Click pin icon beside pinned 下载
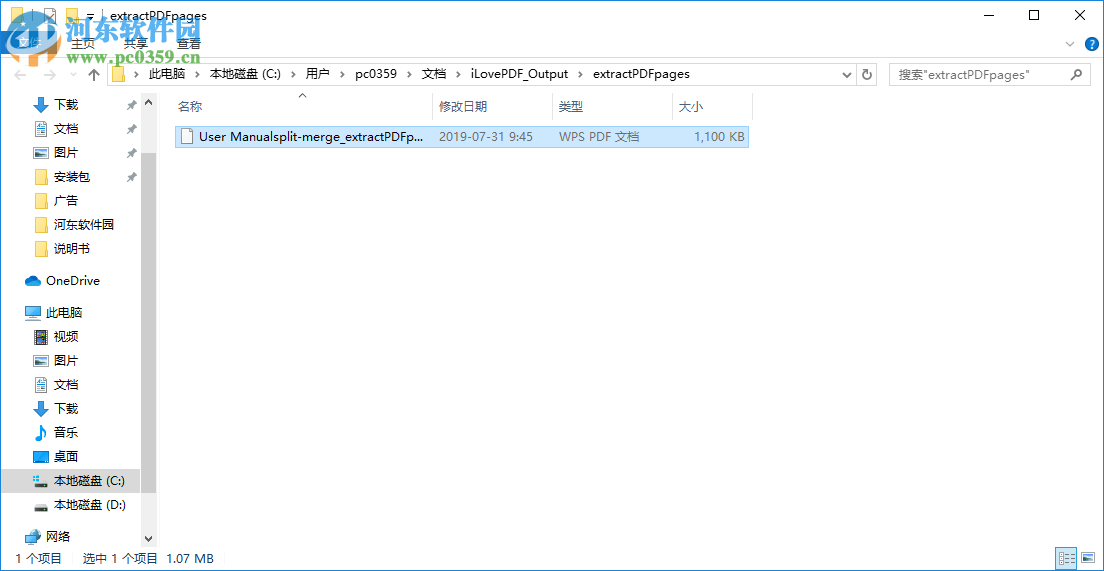Screen dimensions: 1104x571 131,105
